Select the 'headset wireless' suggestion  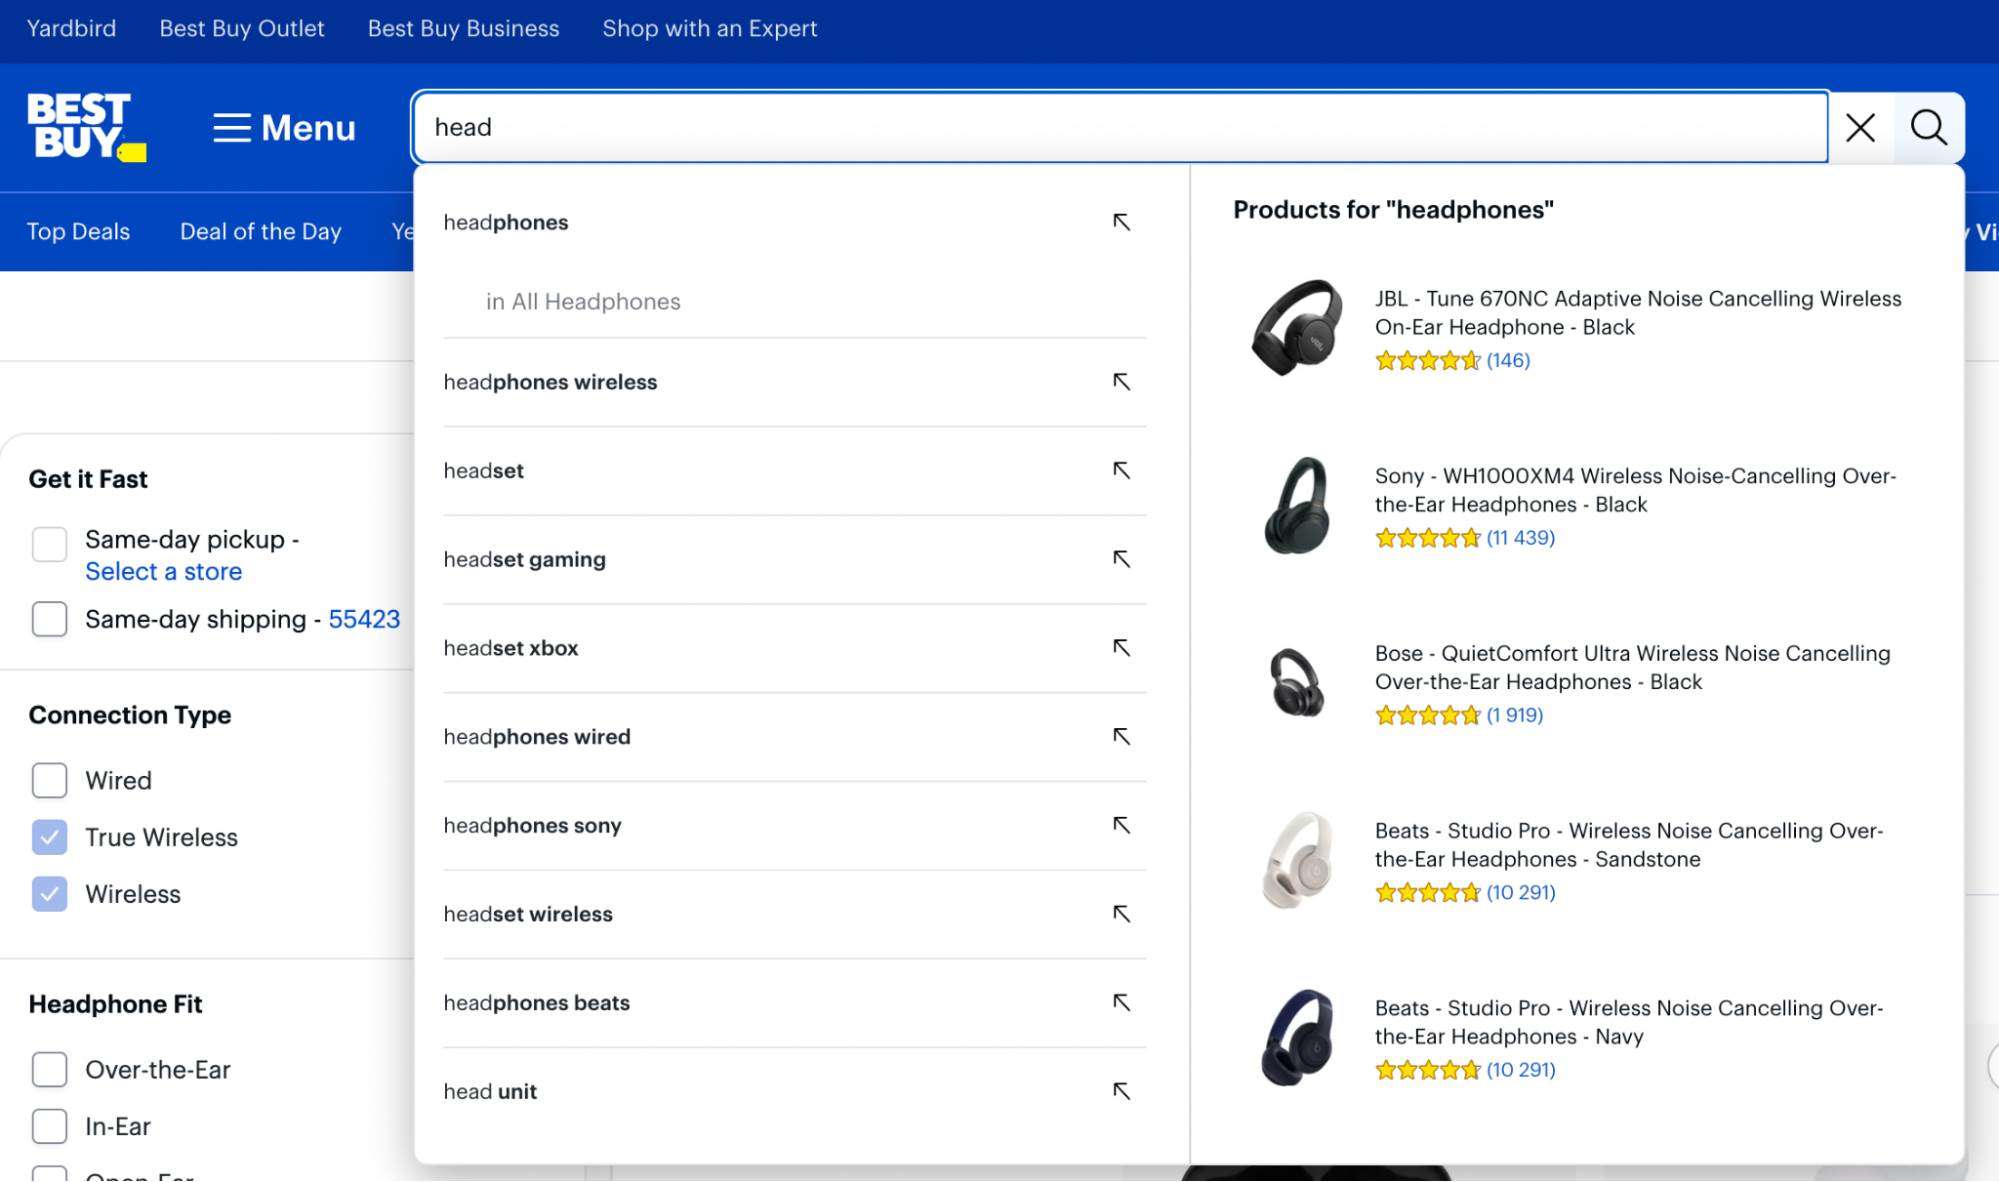529,913
